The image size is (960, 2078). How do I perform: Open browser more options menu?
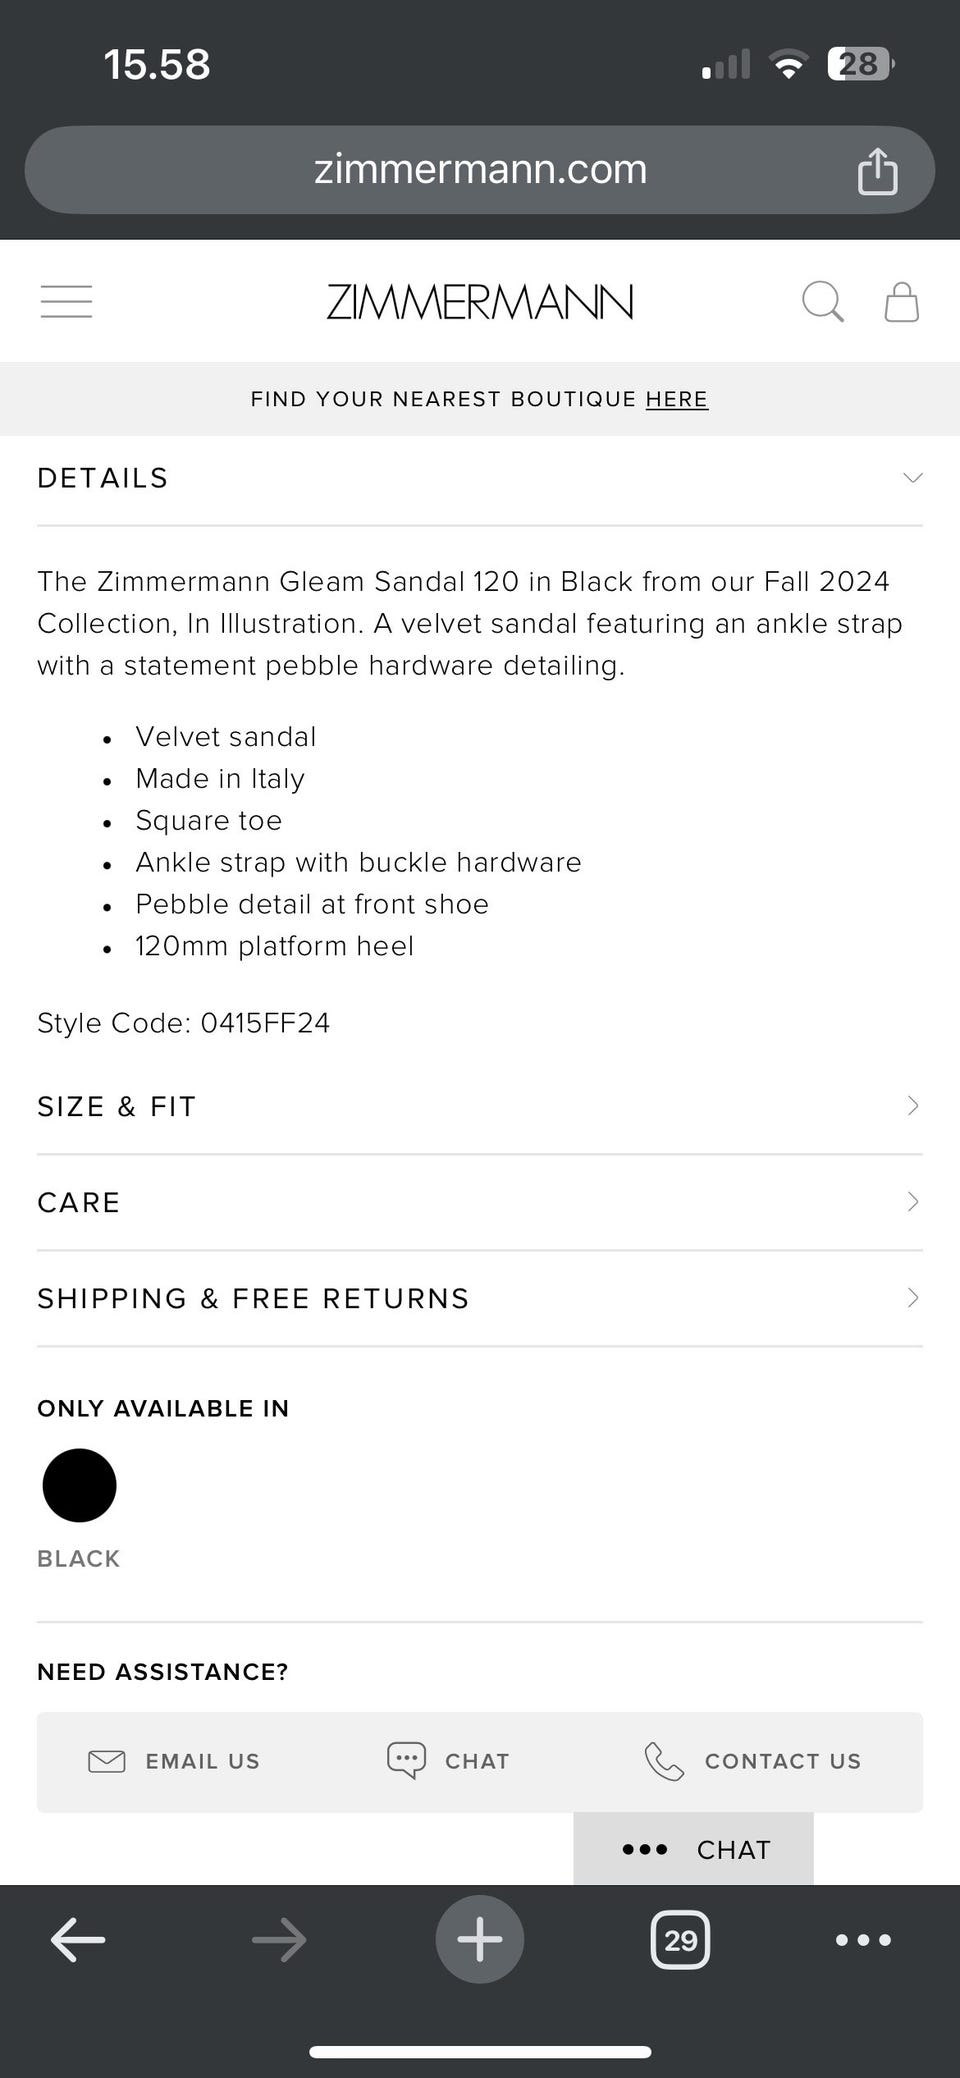point(862,1939)
